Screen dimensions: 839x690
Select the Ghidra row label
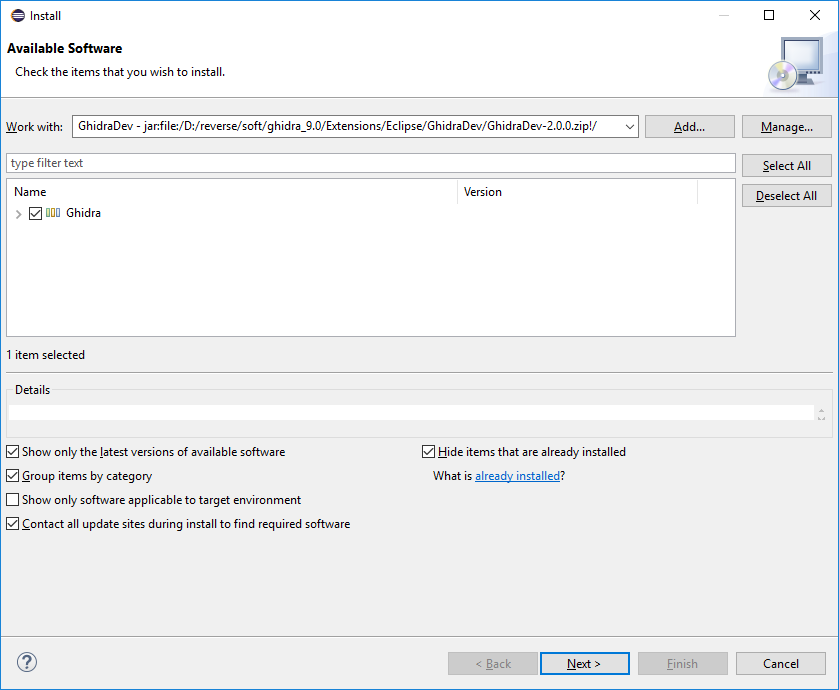(83, 213)
